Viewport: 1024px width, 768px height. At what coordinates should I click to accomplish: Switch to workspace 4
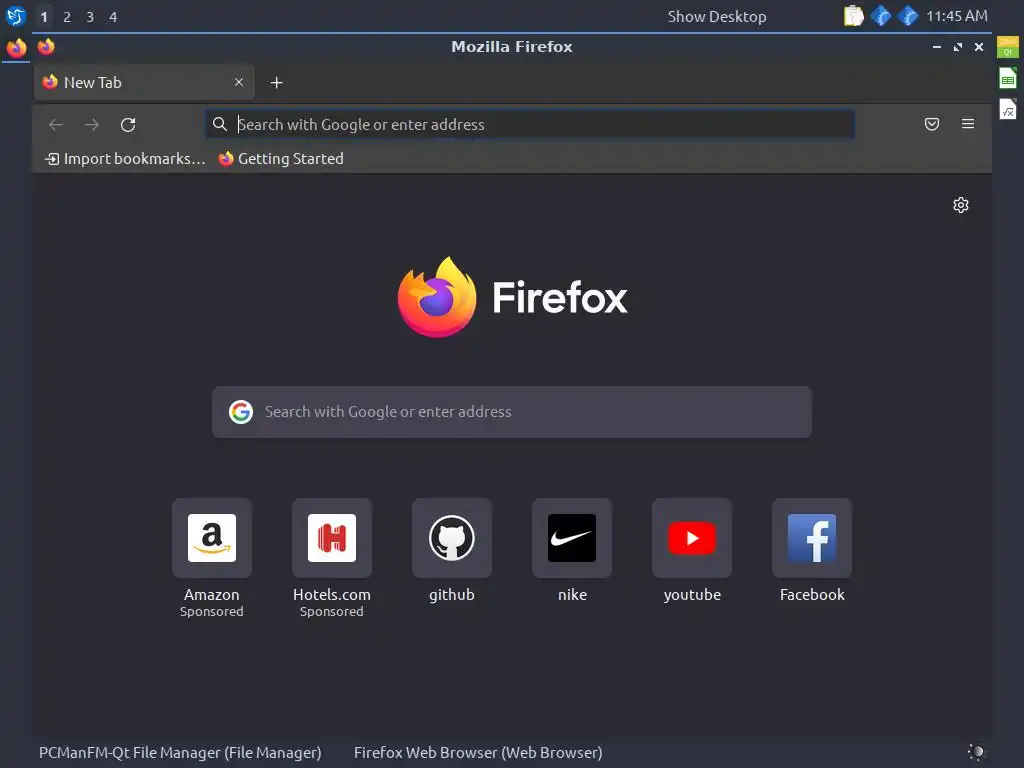pos(113,17)
